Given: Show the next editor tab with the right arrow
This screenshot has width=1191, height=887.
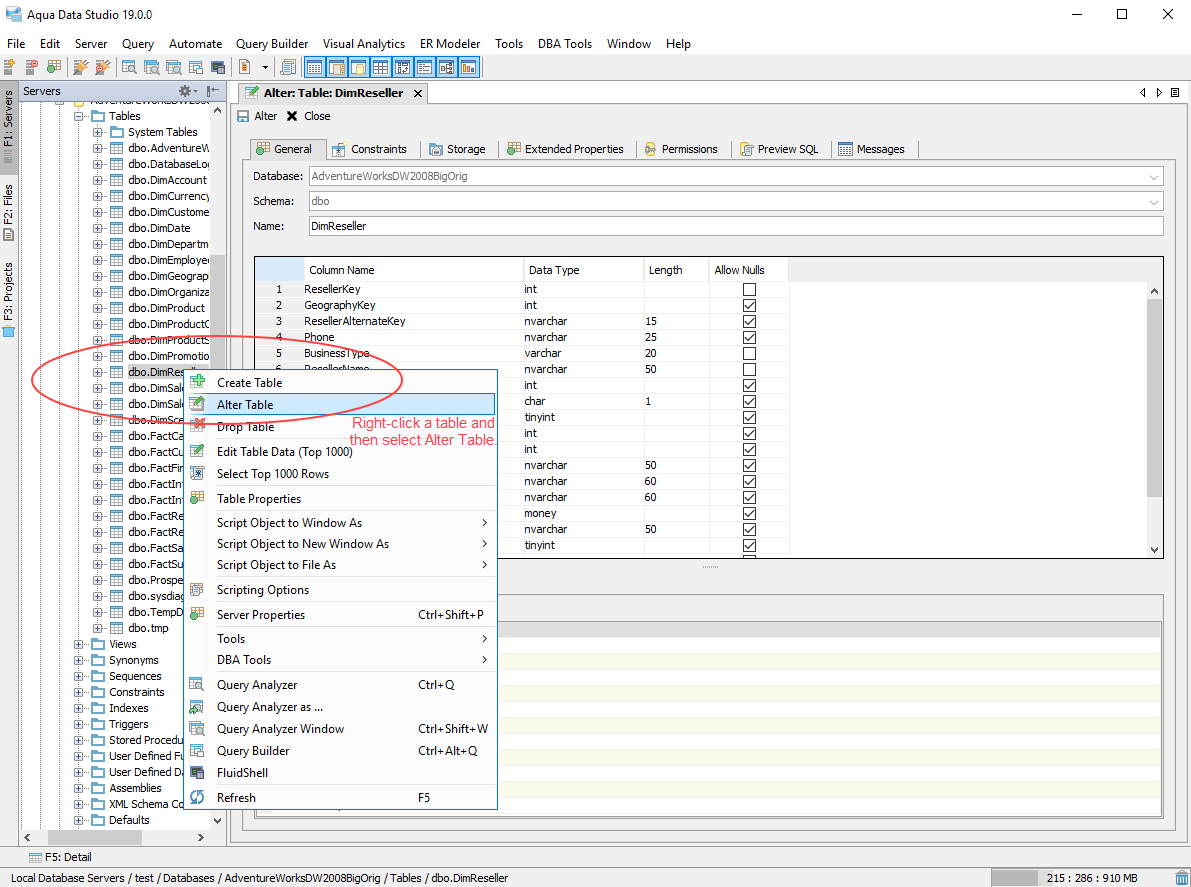Looking at the screenshot, I should [1159, 93].
